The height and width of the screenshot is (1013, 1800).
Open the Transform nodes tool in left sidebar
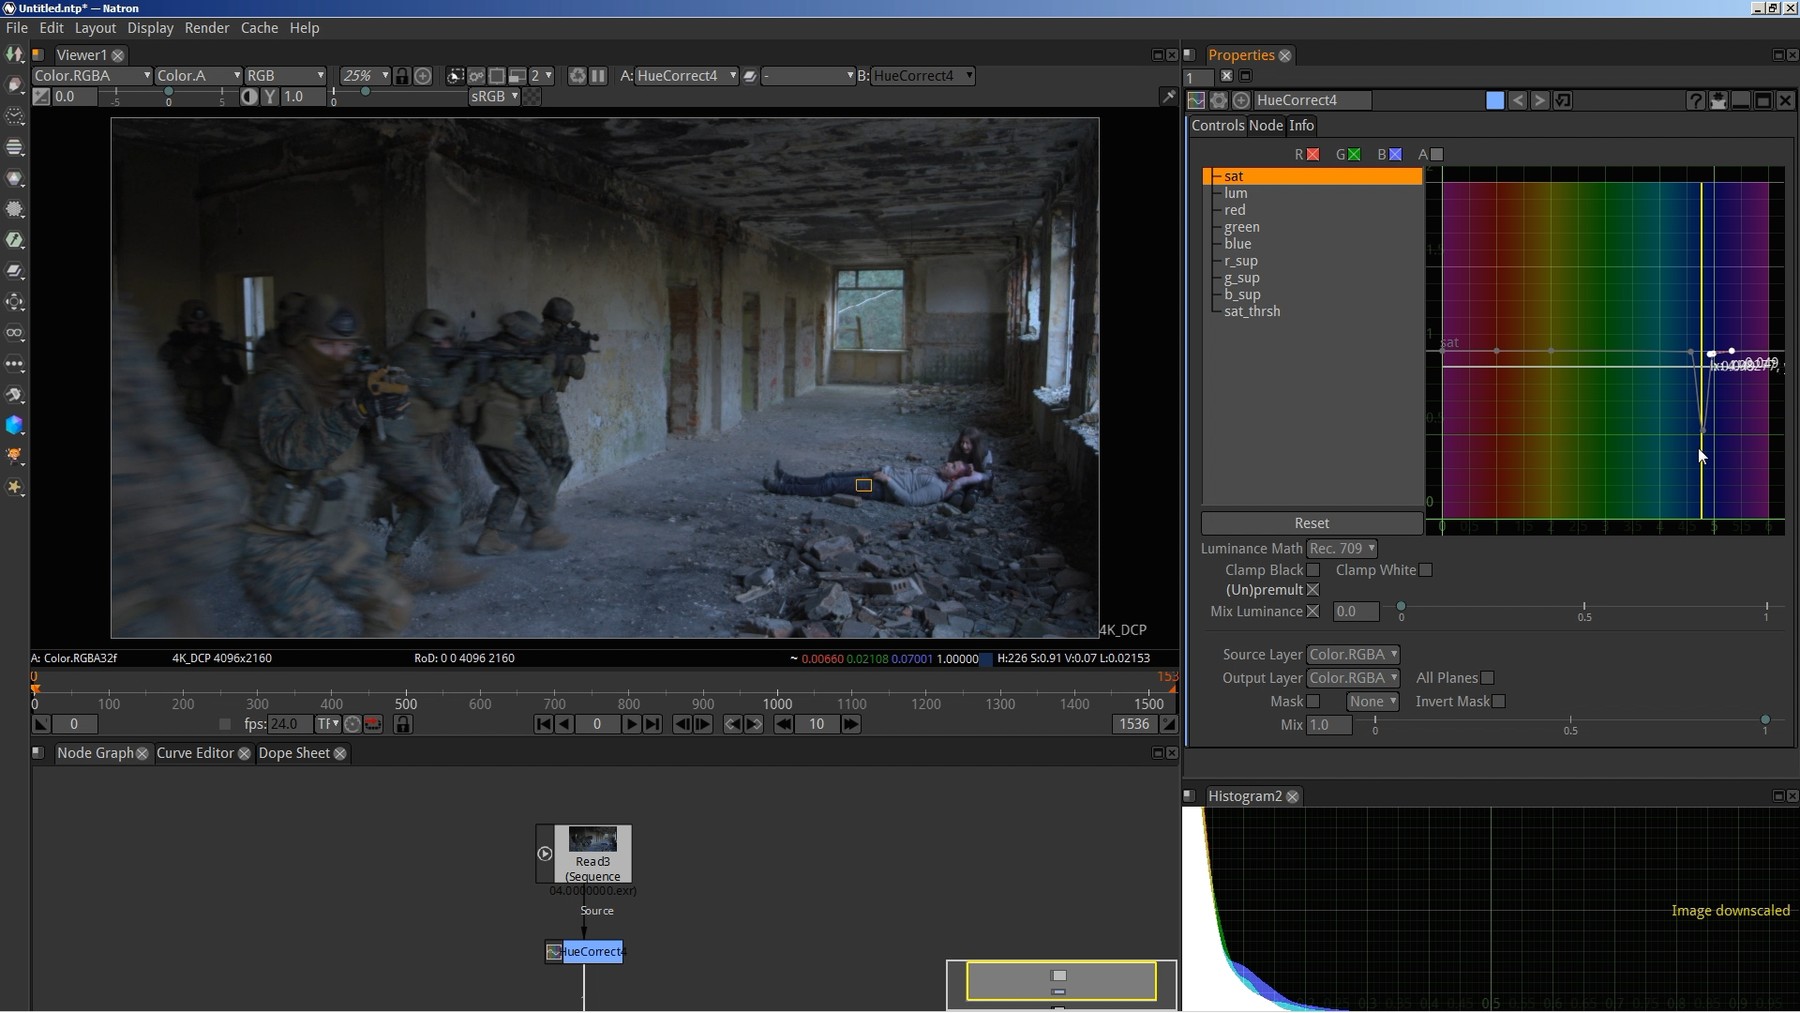pos(15,302)
